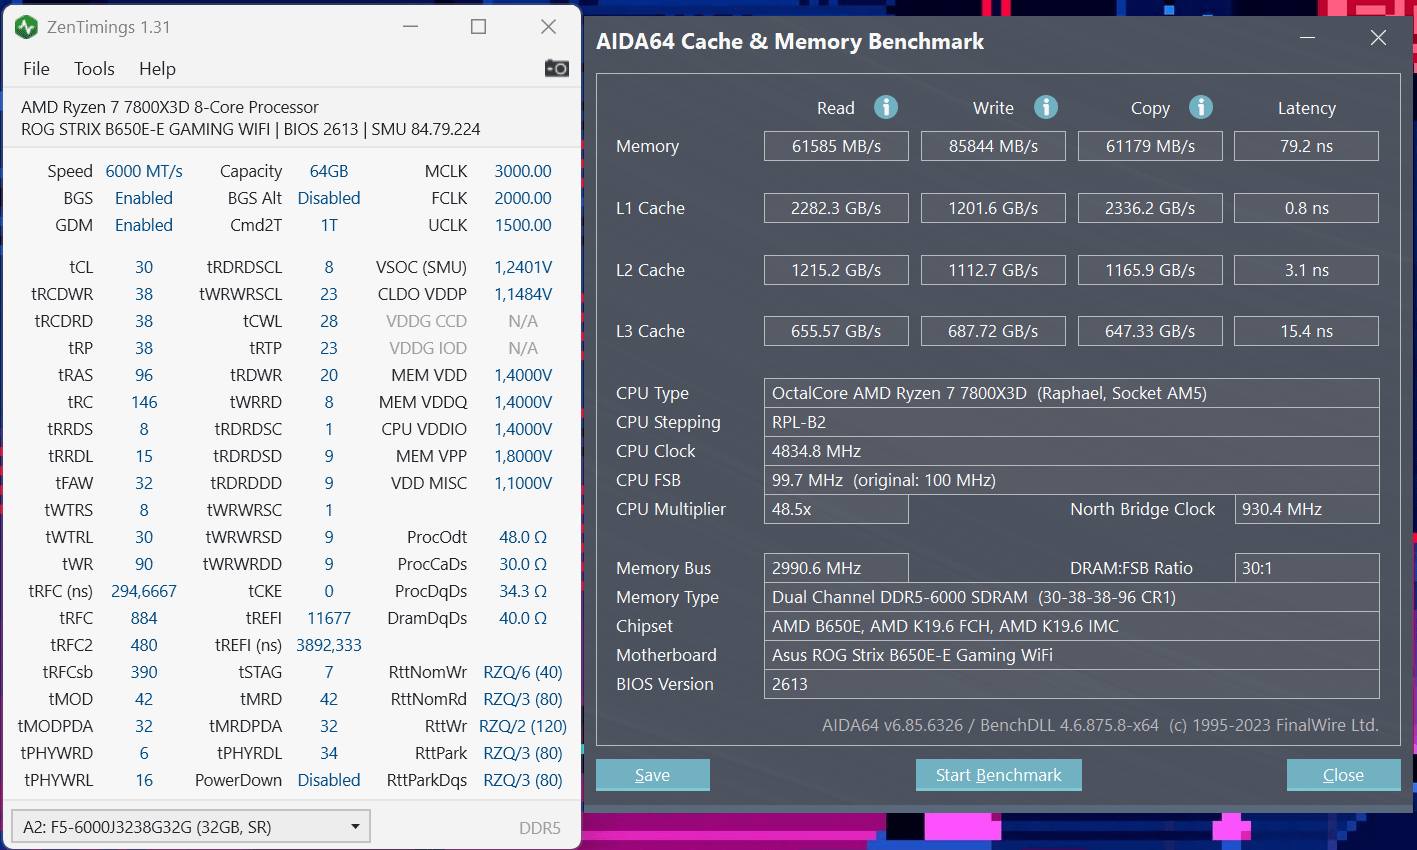Select the L1 Cache Write 1201.6 GB/s field
Image resolution: width=1417 pixels, height=850 pixels.
pos(993,208)
